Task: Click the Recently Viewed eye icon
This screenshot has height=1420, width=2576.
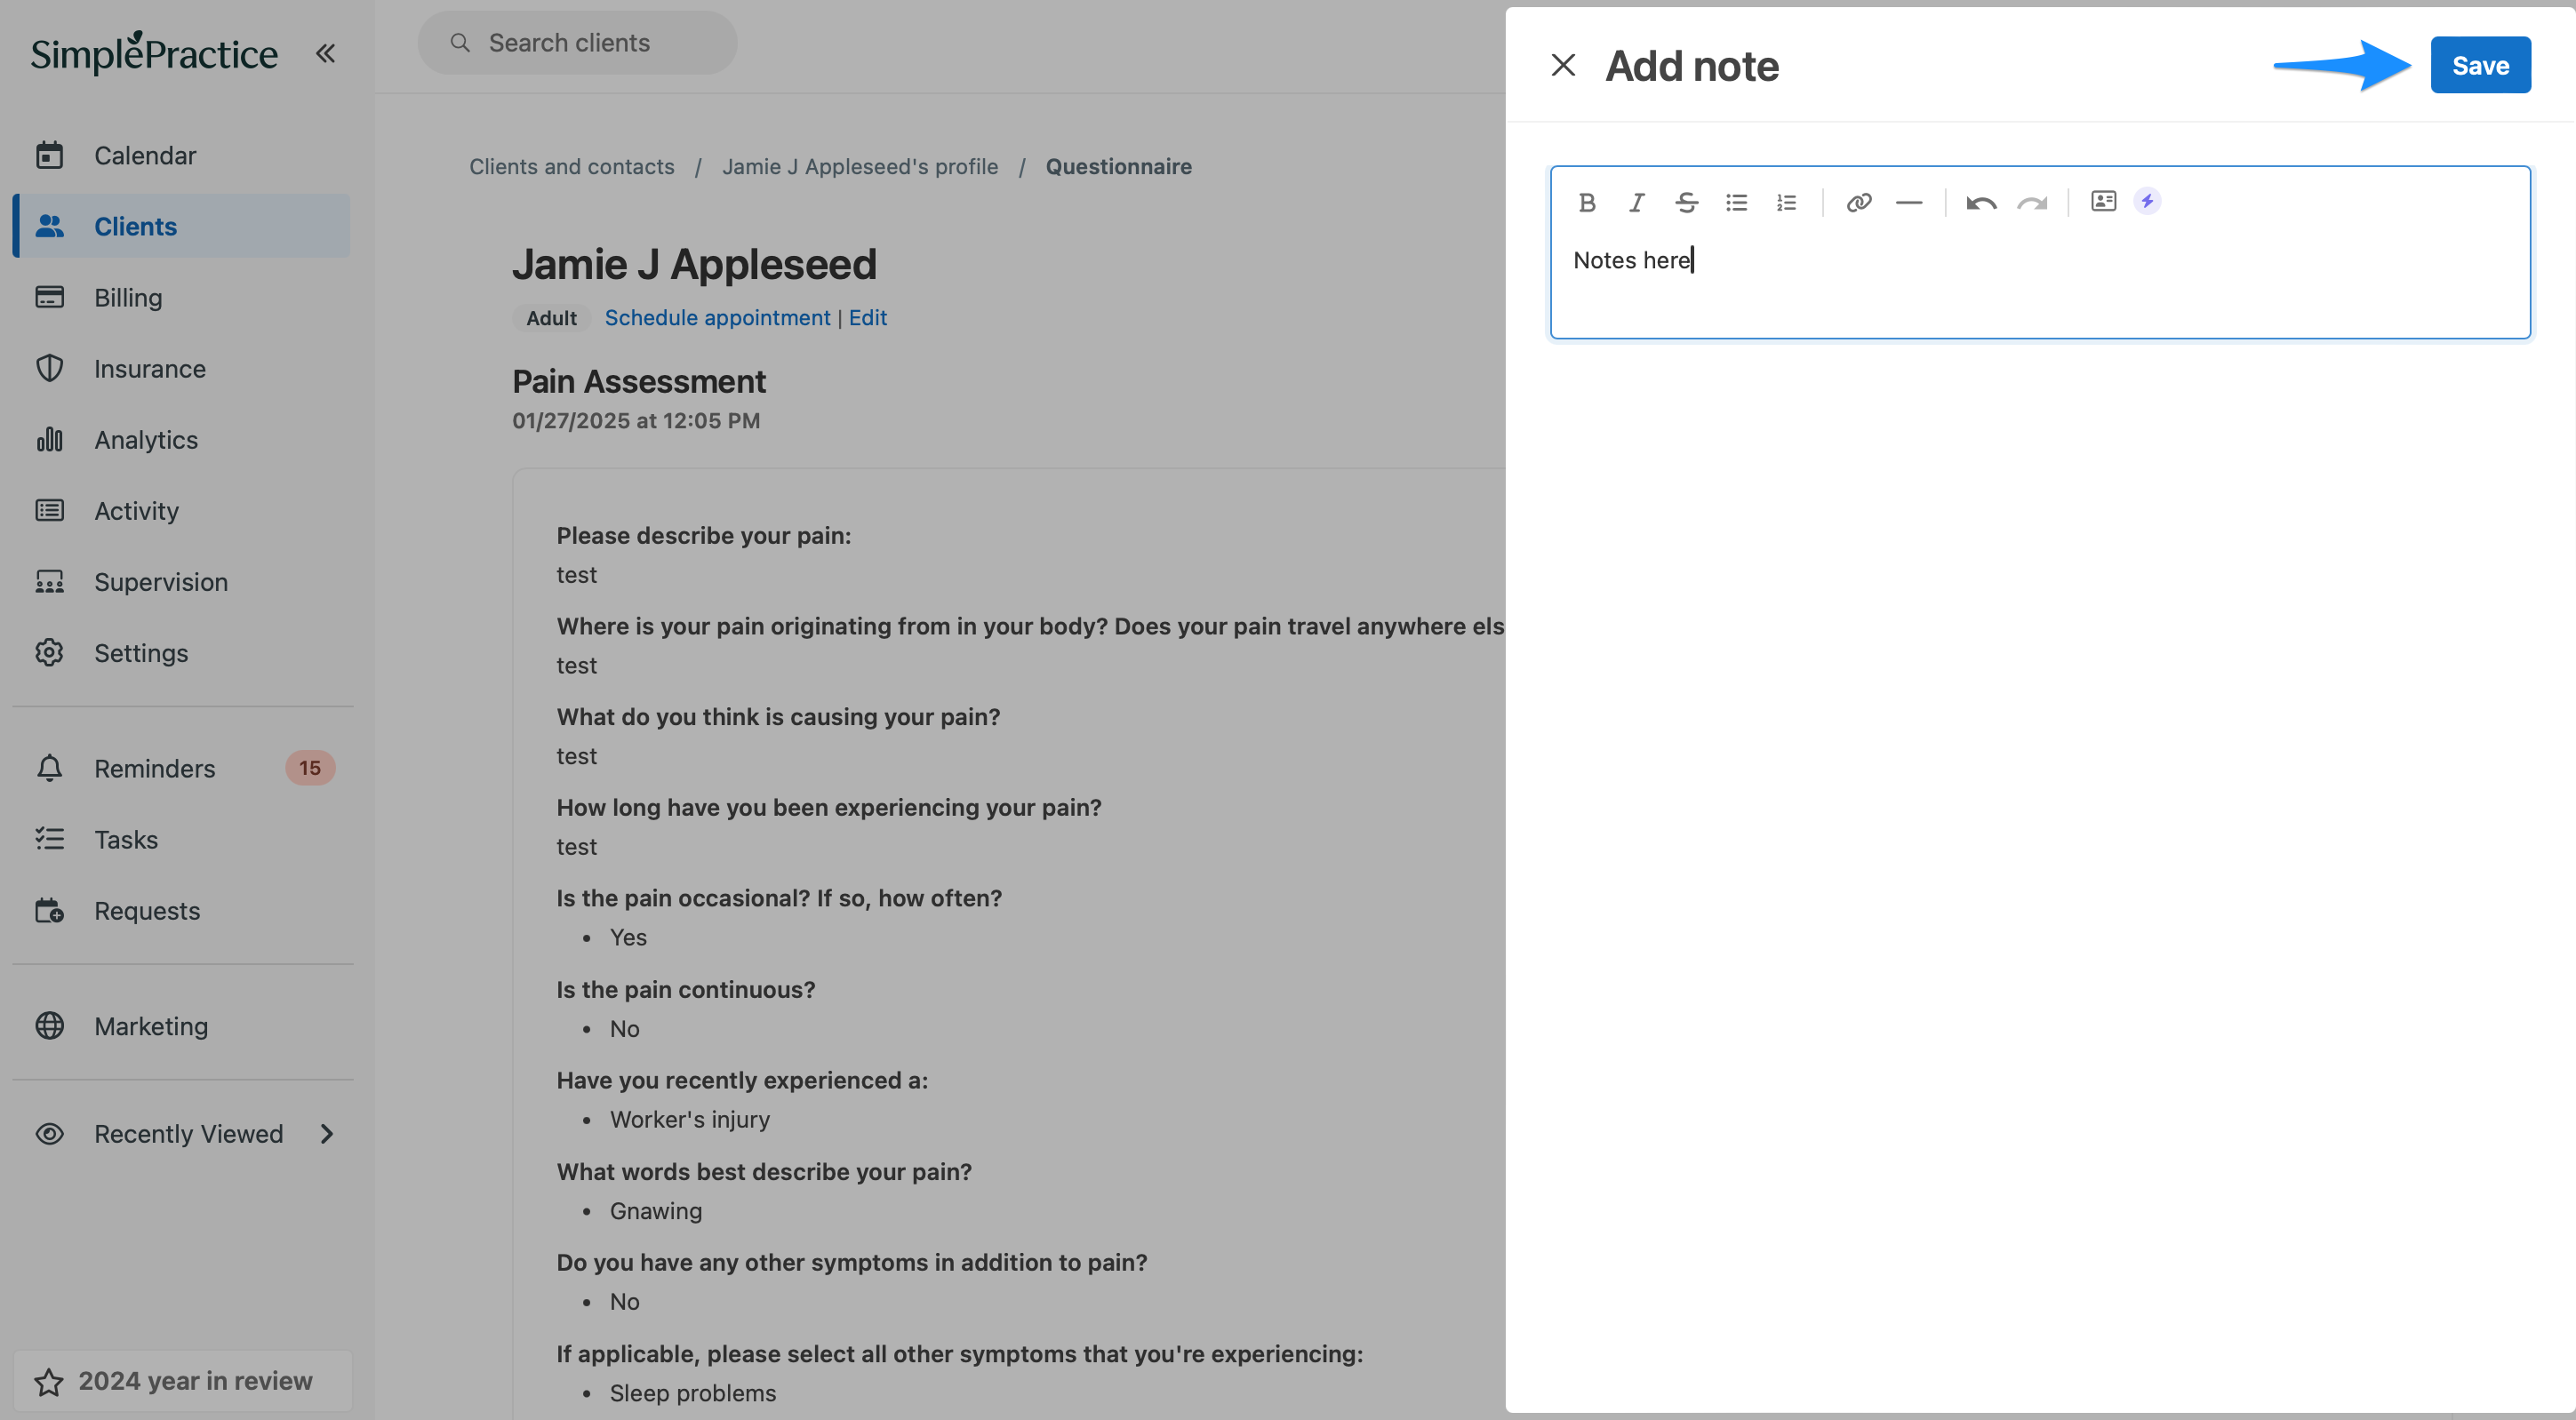Action: 49,1134
